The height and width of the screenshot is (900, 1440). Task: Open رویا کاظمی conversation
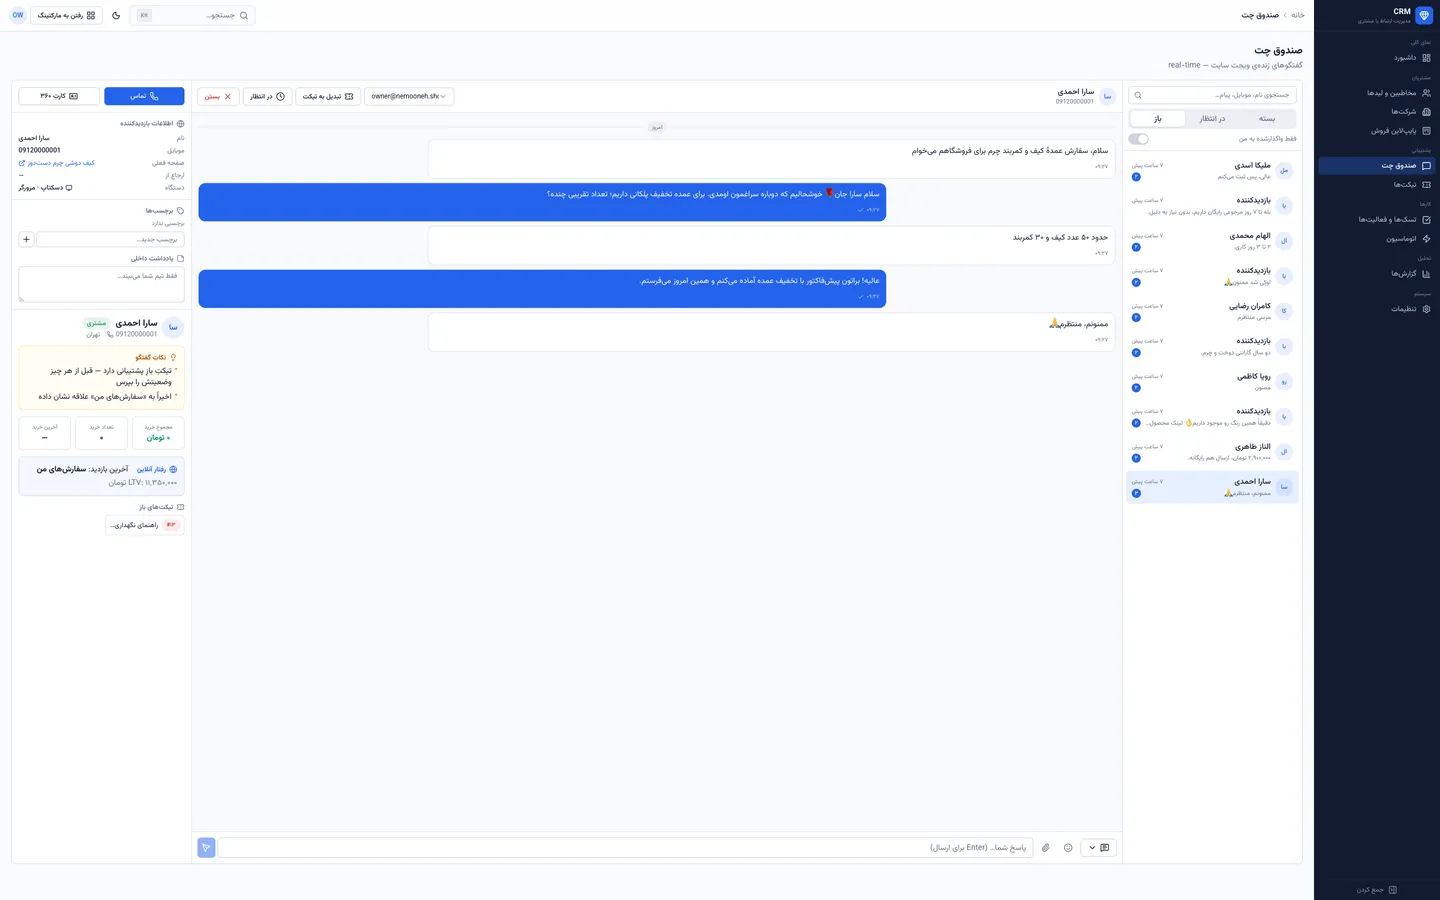[1212, 382]
